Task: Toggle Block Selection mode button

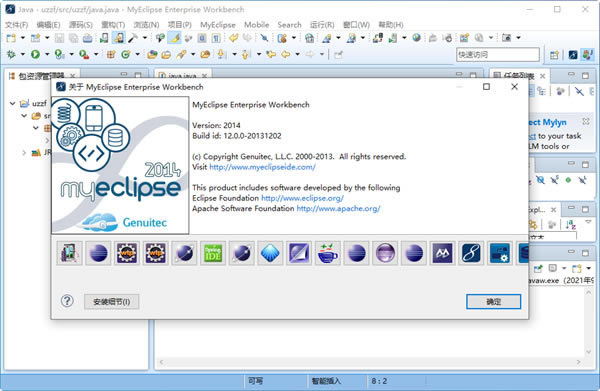Action: tap(202, 38)
